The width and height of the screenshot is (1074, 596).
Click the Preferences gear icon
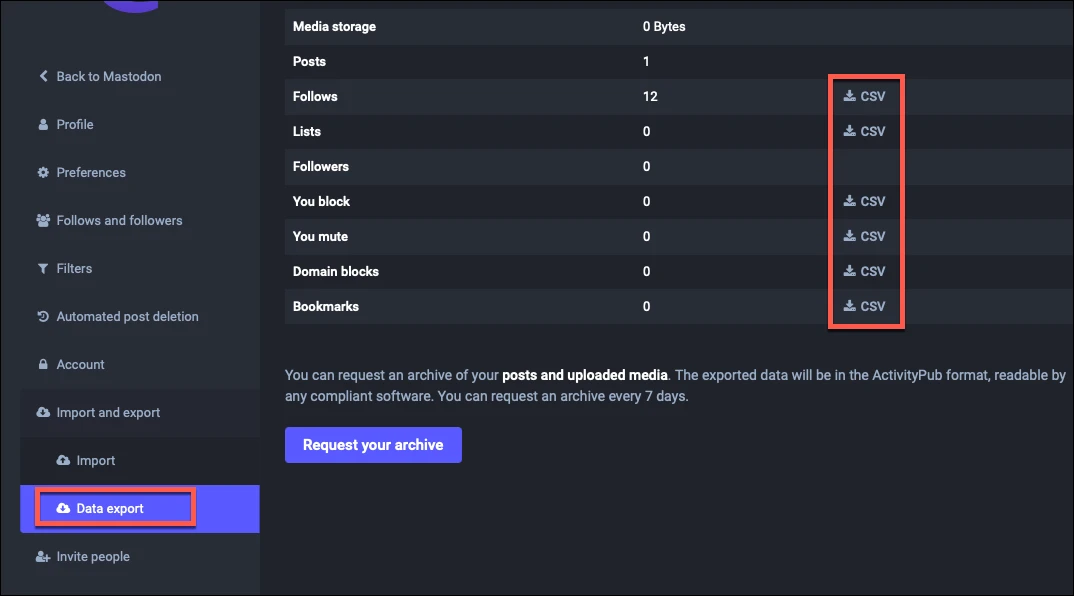tap(43, 173)
